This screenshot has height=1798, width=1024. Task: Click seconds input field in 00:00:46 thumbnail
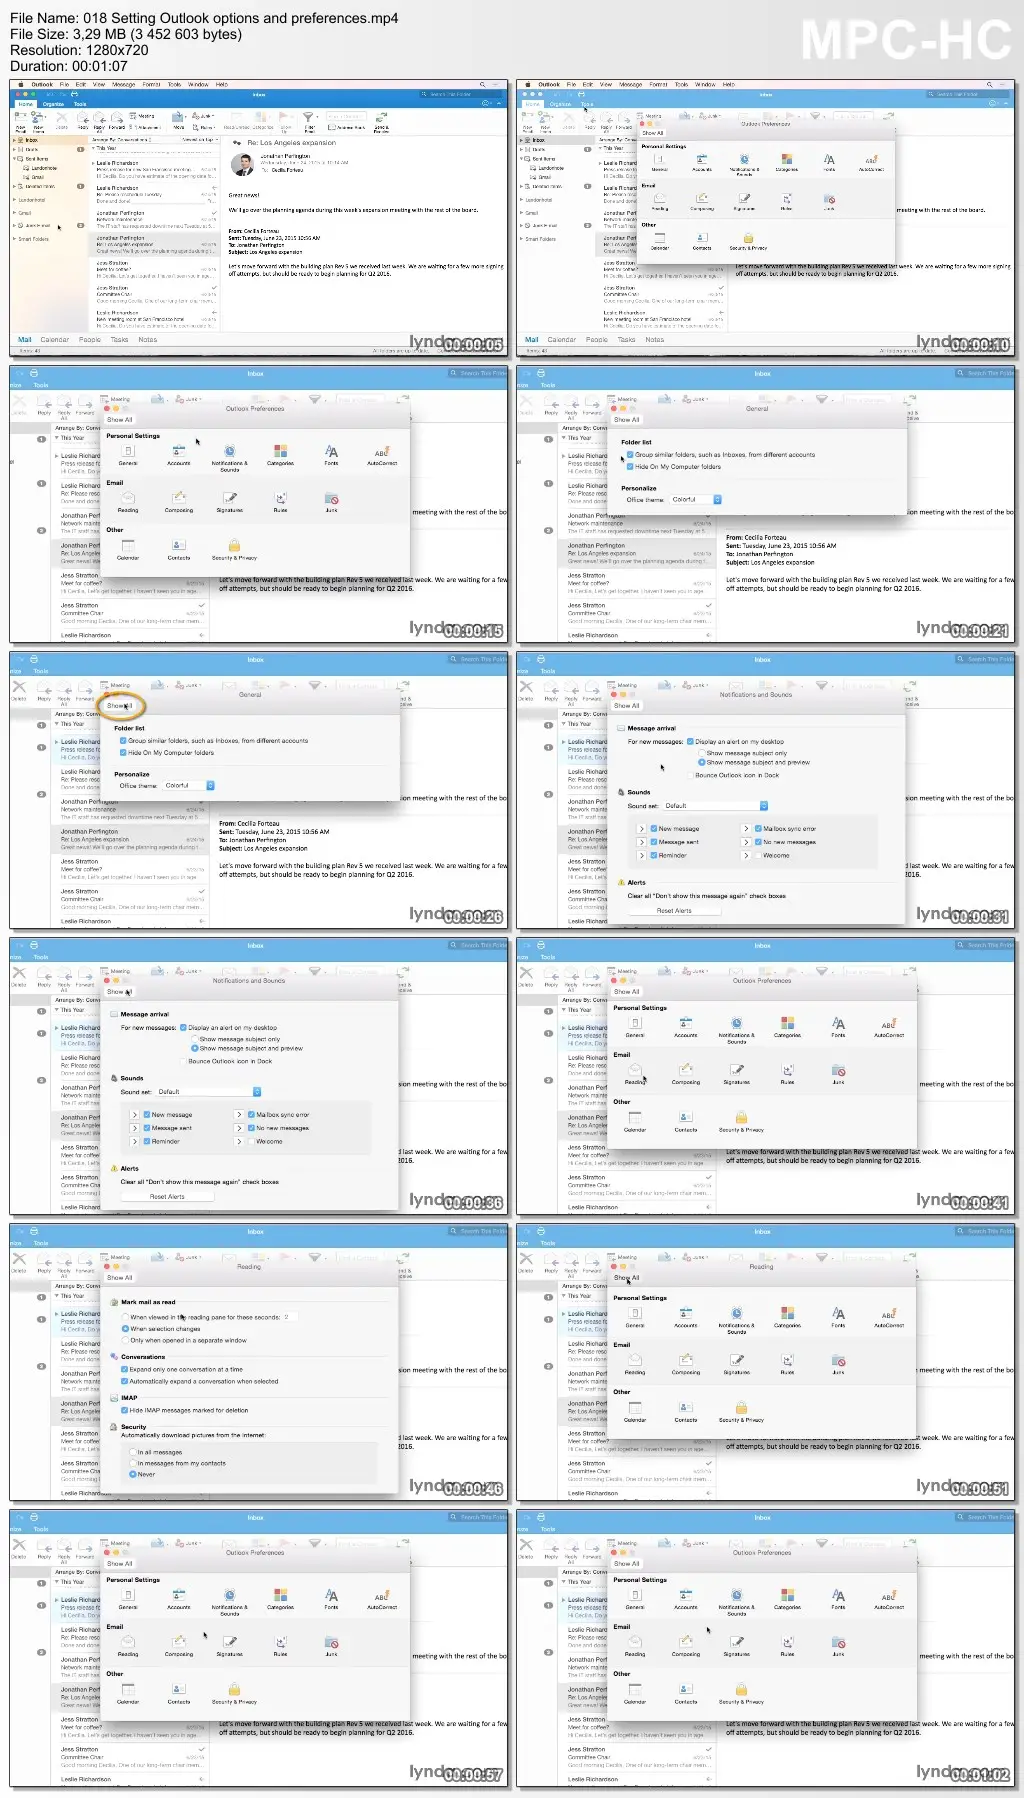coord(290,1317)
